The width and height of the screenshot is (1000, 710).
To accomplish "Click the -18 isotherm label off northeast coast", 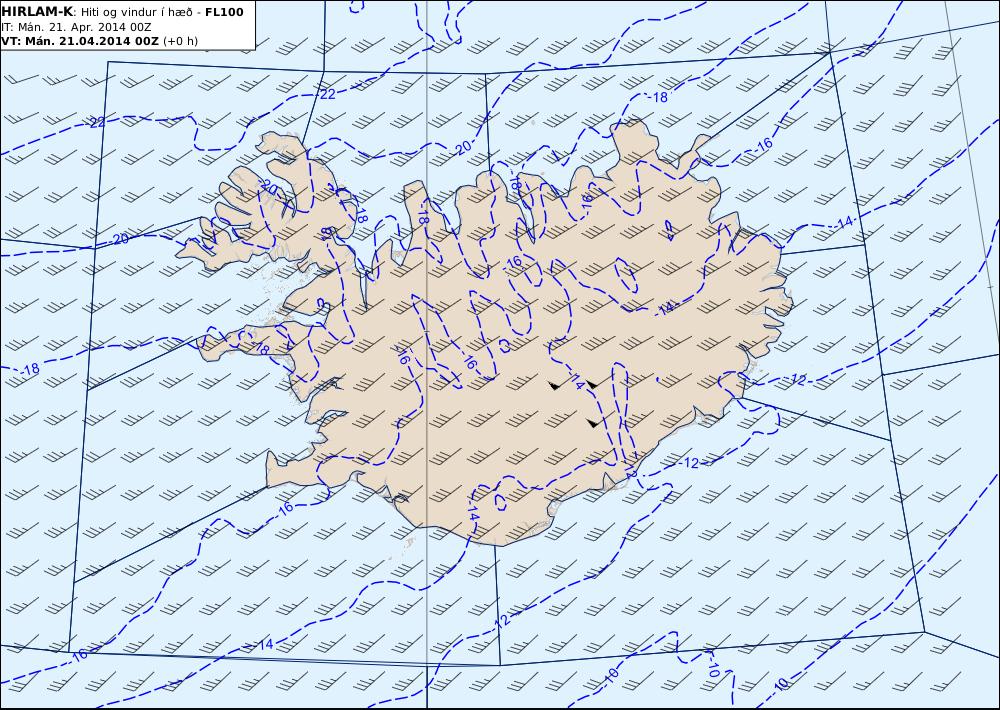I will 659,97.
